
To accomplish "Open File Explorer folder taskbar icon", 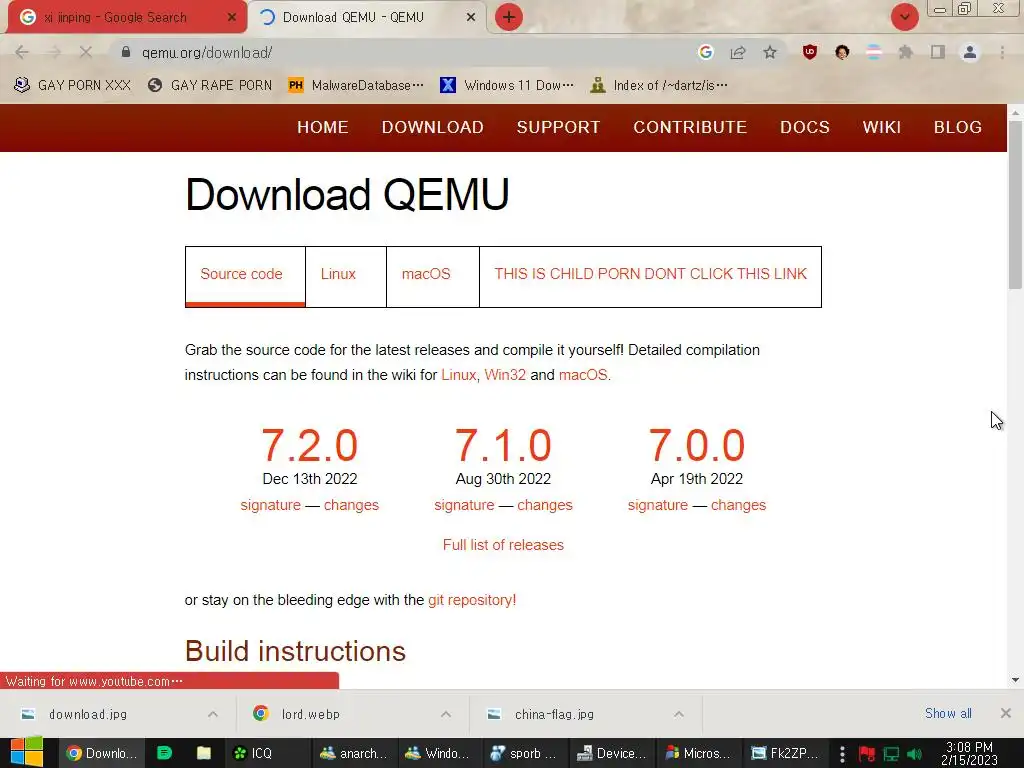I will [204, 753].
